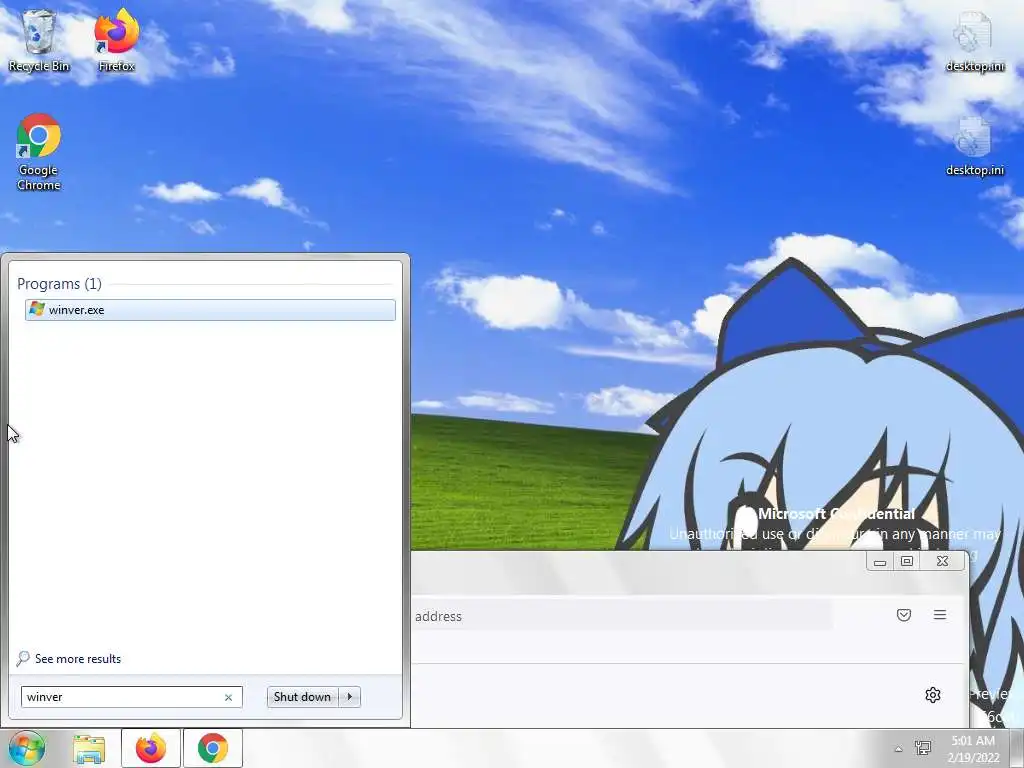
Task: Open the taskbar clock and date
Action: pyautogui.click(x=974, y=749)
